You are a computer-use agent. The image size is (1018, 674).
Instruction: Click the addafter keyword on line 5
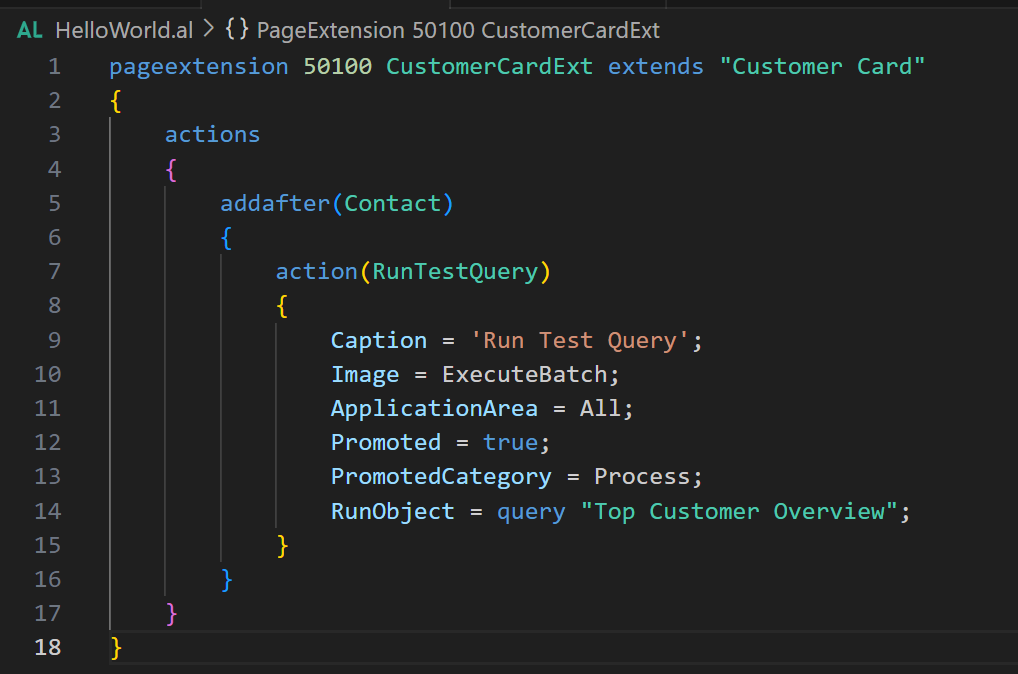(x=275, y=203)
